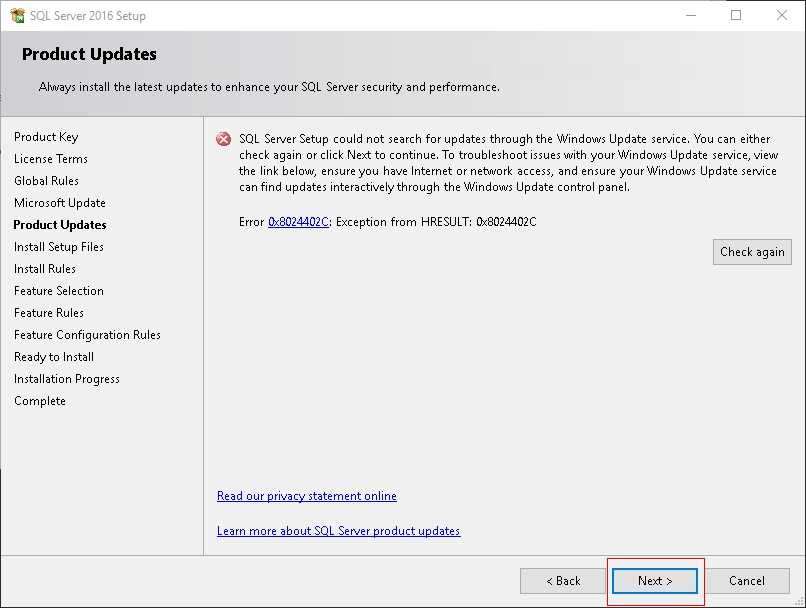Select Feature Rules step in sidebar
The width and height of the screenshot is (806, 608).
pyautogui.click(x=49, y=313)
